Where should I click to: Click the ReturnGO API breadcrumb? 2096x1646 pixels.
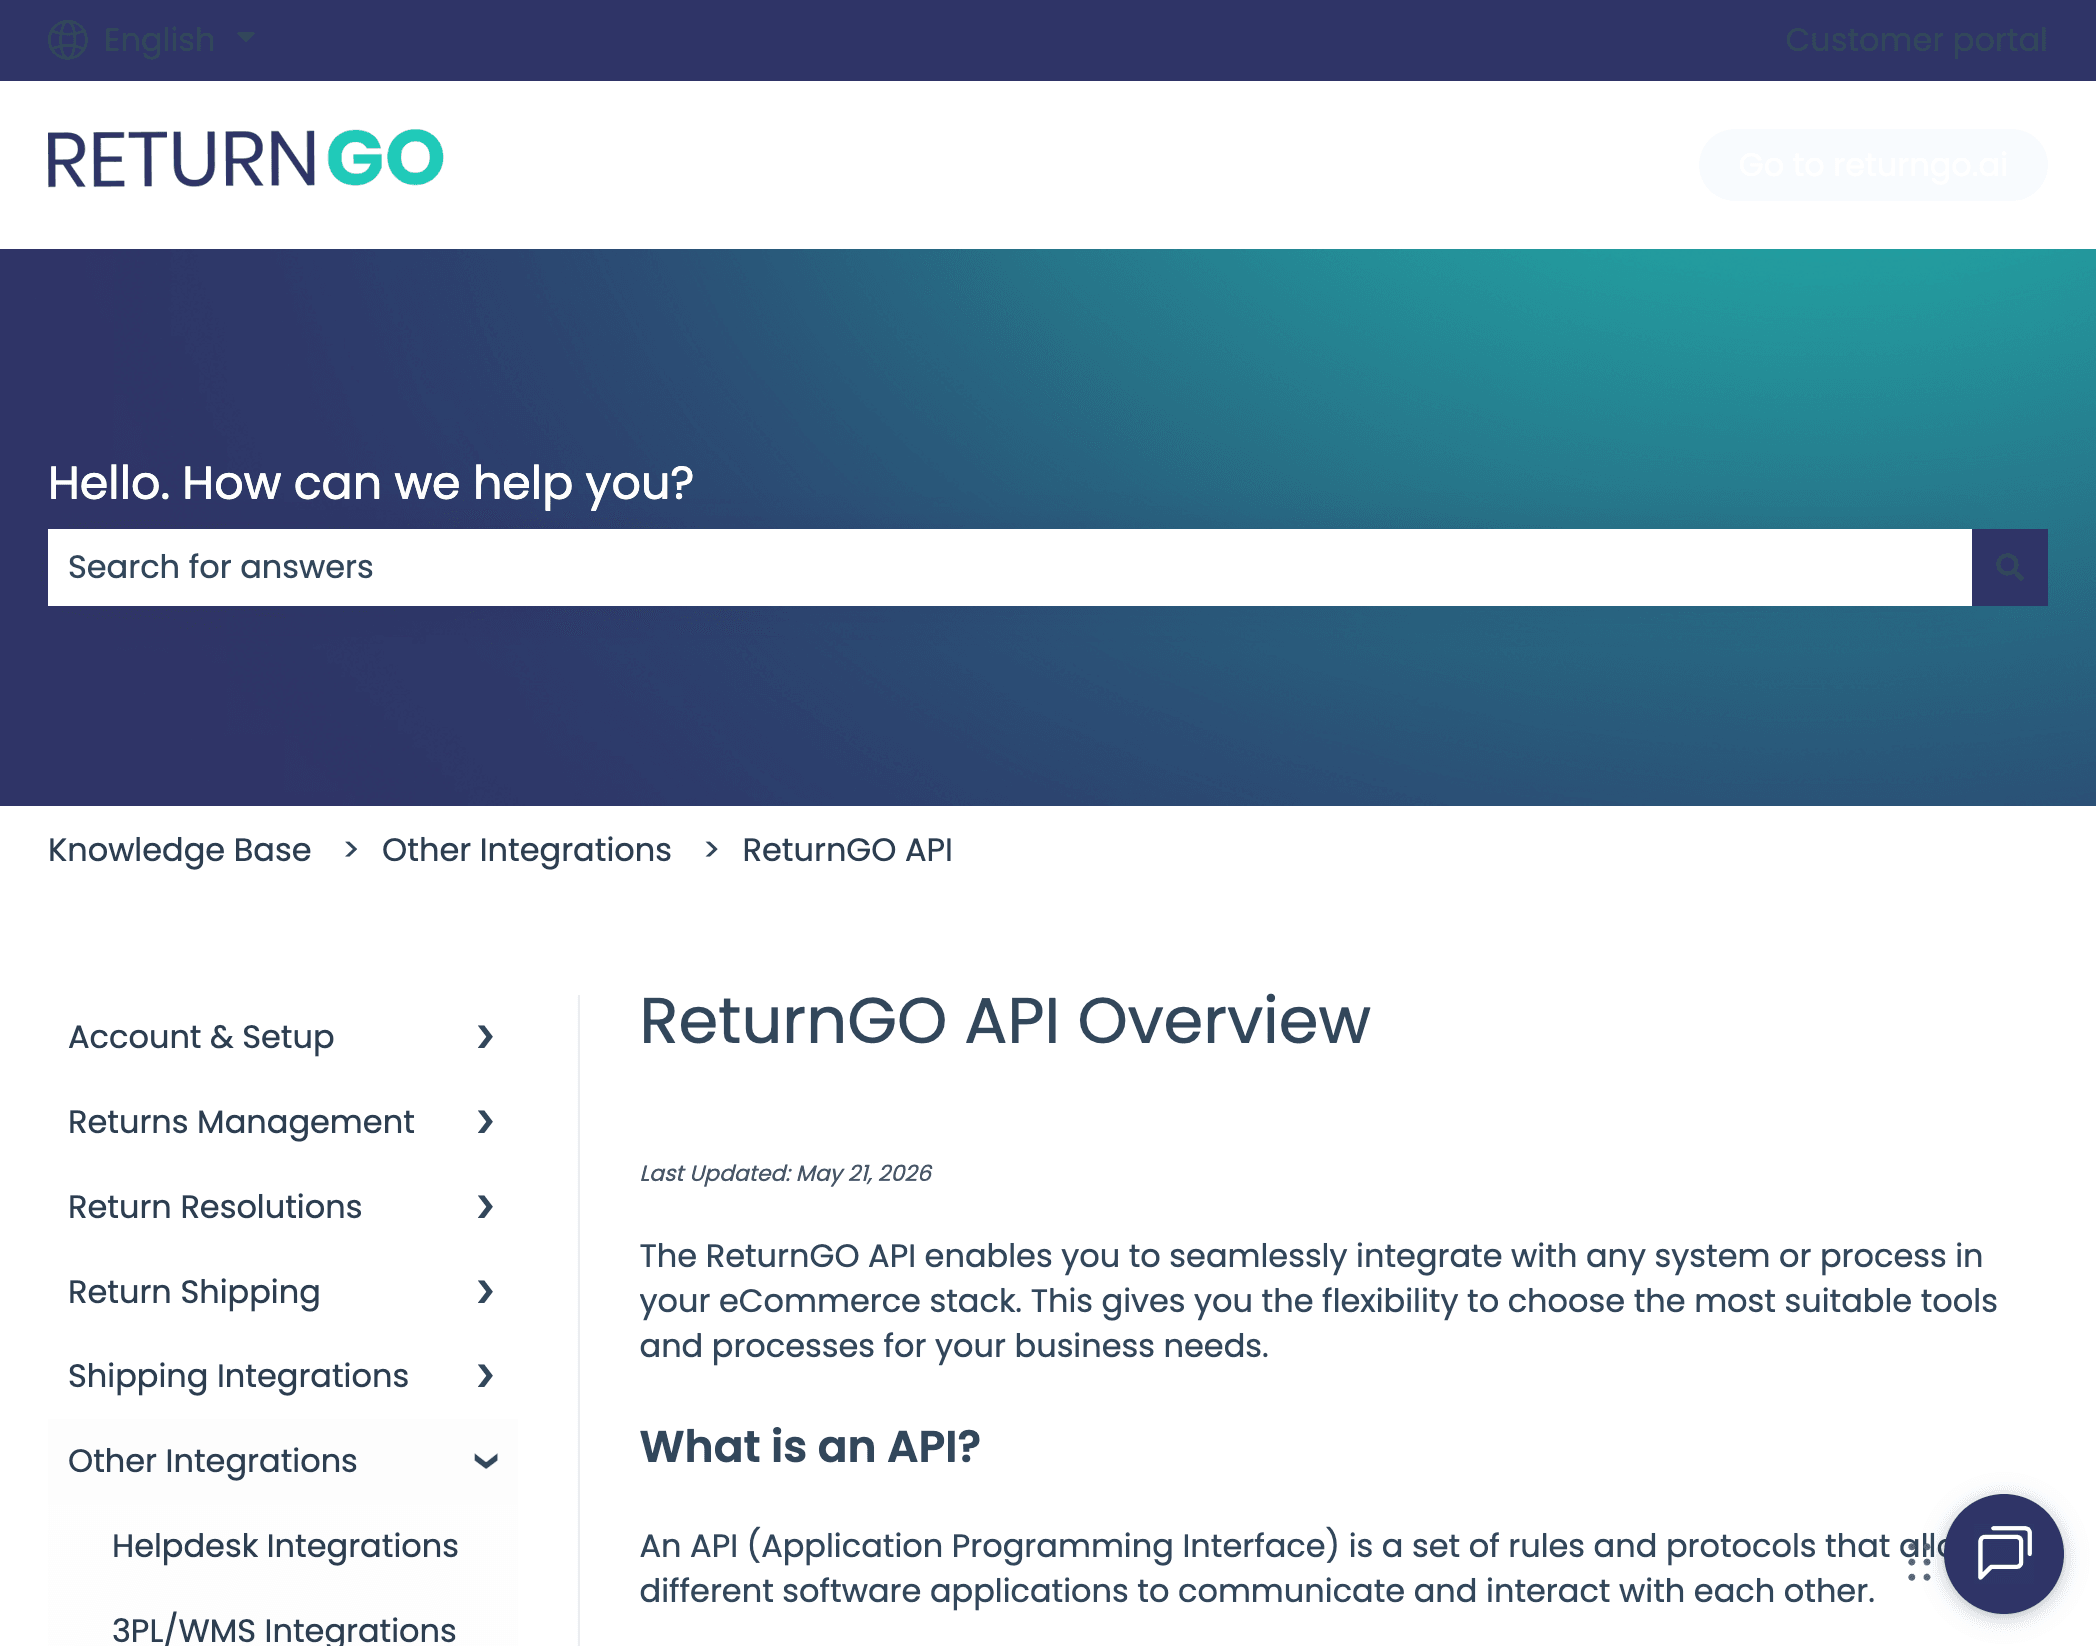847,850
